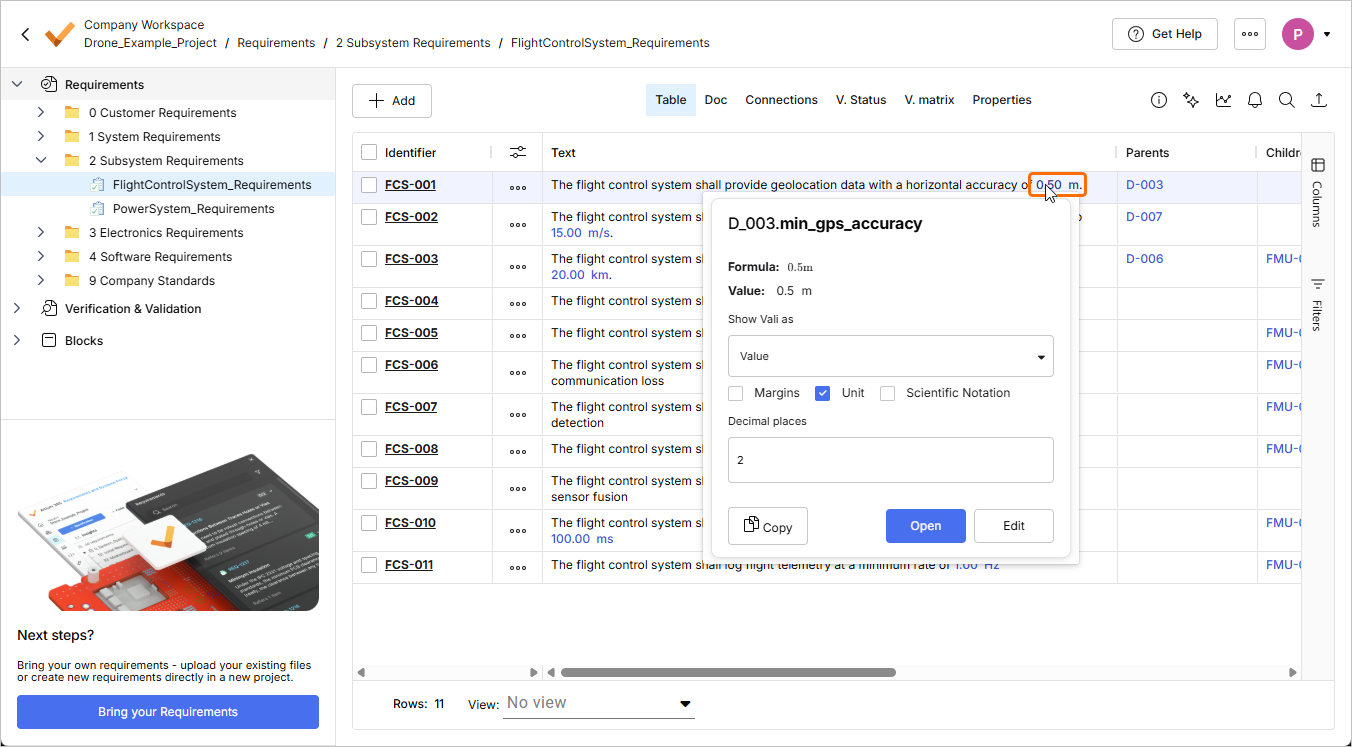Tick the Scientific Notation checkbox

coord(887,394)
